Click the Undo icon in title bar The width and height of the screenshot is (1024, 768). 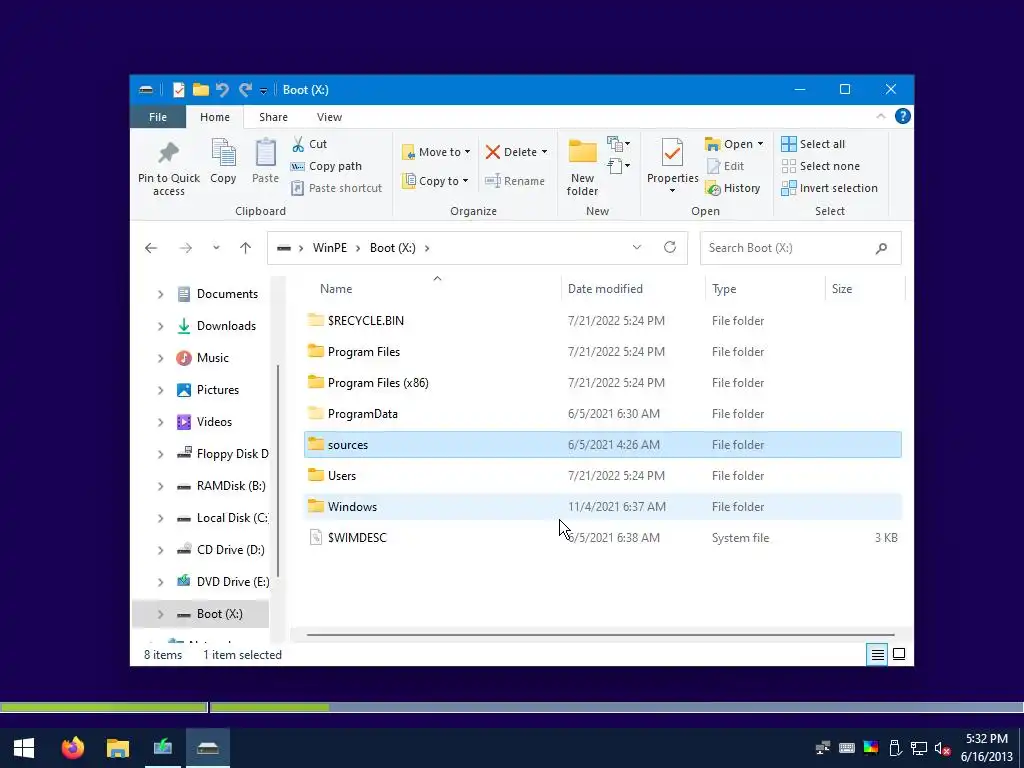[222, 90]
